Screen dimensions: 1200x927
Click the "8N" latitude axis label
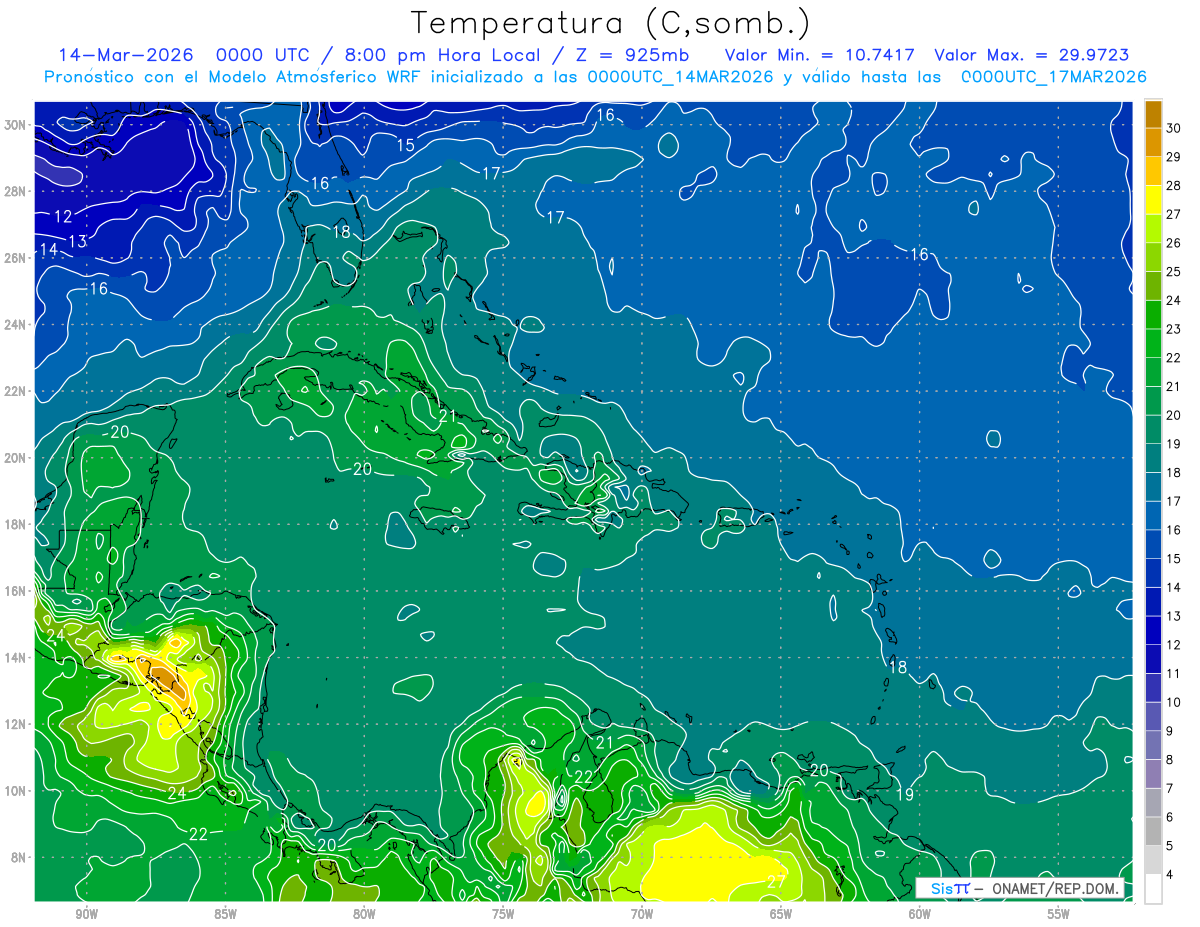(19, 857)
